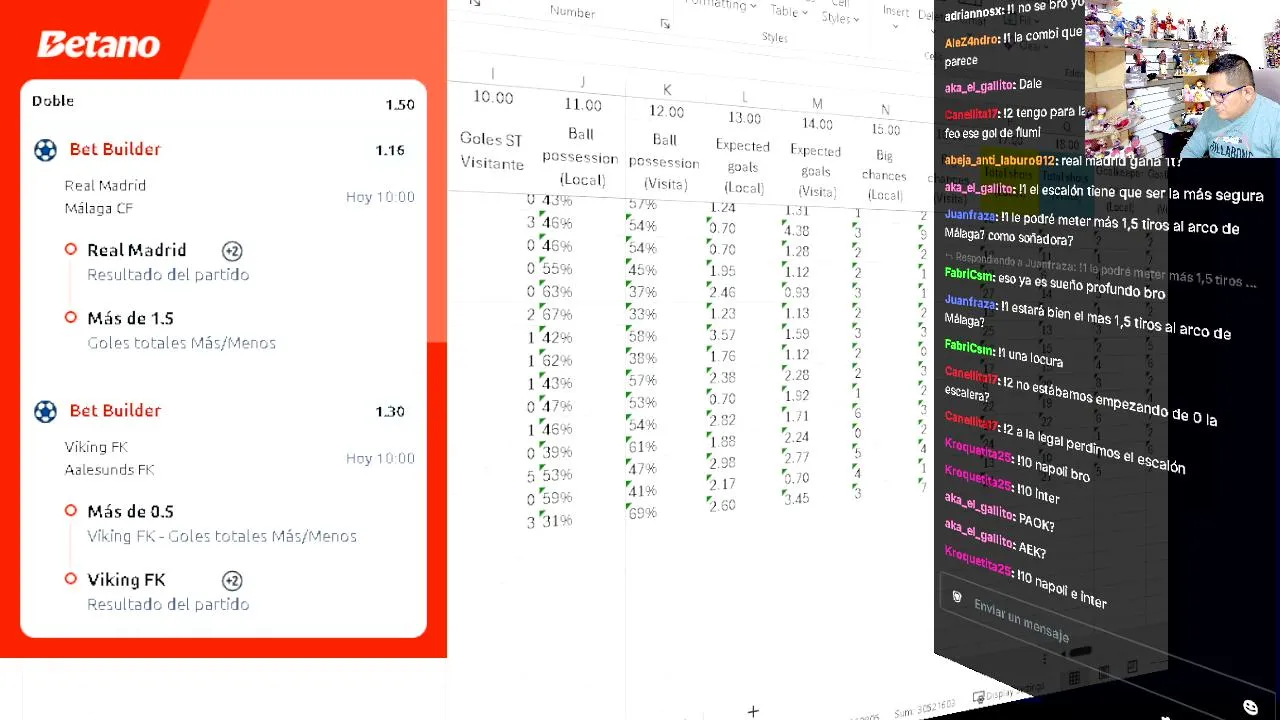
Task: Switch to Normal view grid icon in Excel
Action: tap(1074, 678)
